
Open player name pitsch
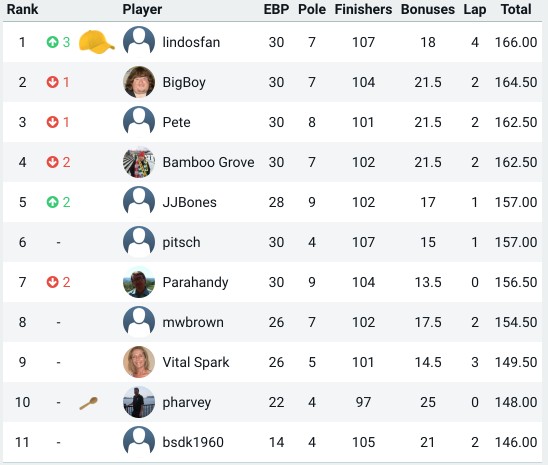click(181, 242)
